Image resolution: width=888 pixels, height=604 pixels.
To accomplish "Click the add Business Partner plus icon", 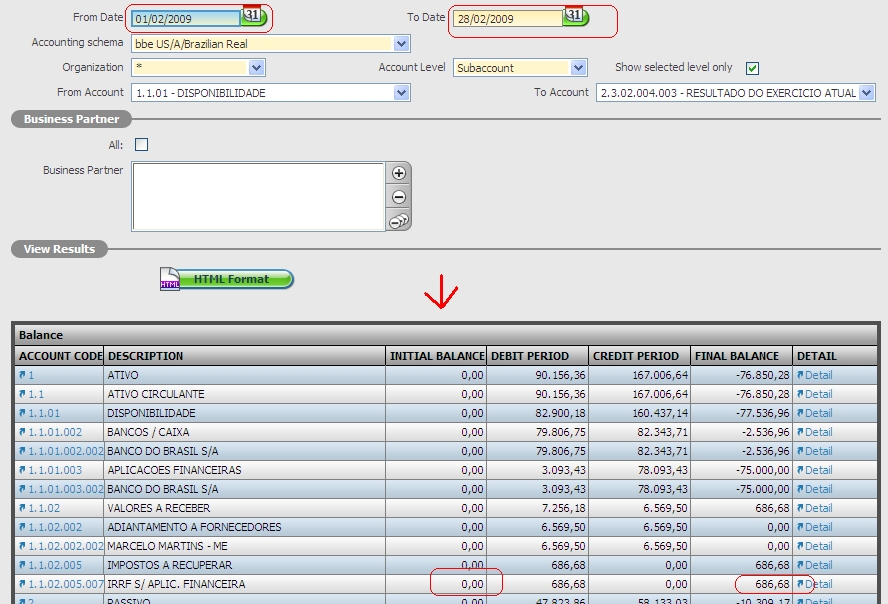I will (x=398, y=173).
